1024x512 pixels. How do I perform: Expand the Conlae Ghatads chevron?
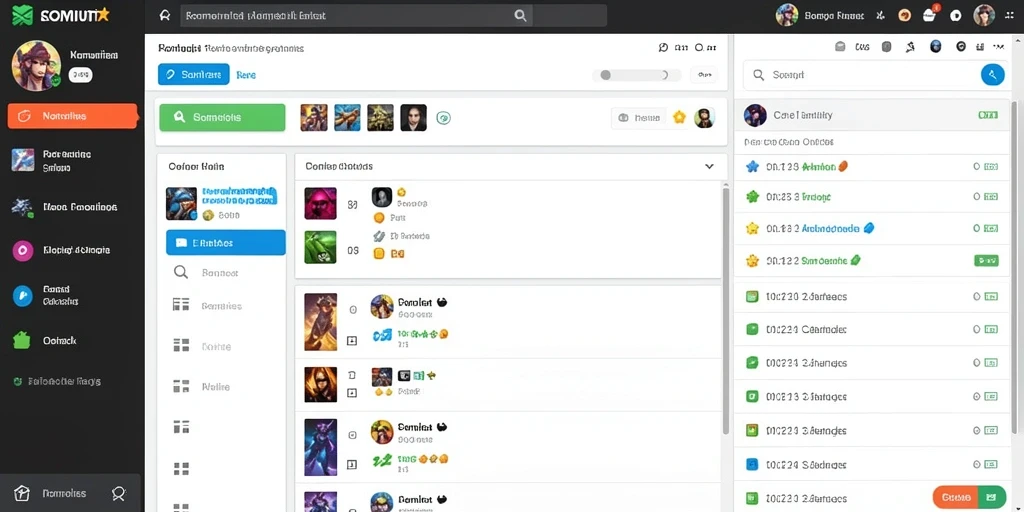point(709,167)
